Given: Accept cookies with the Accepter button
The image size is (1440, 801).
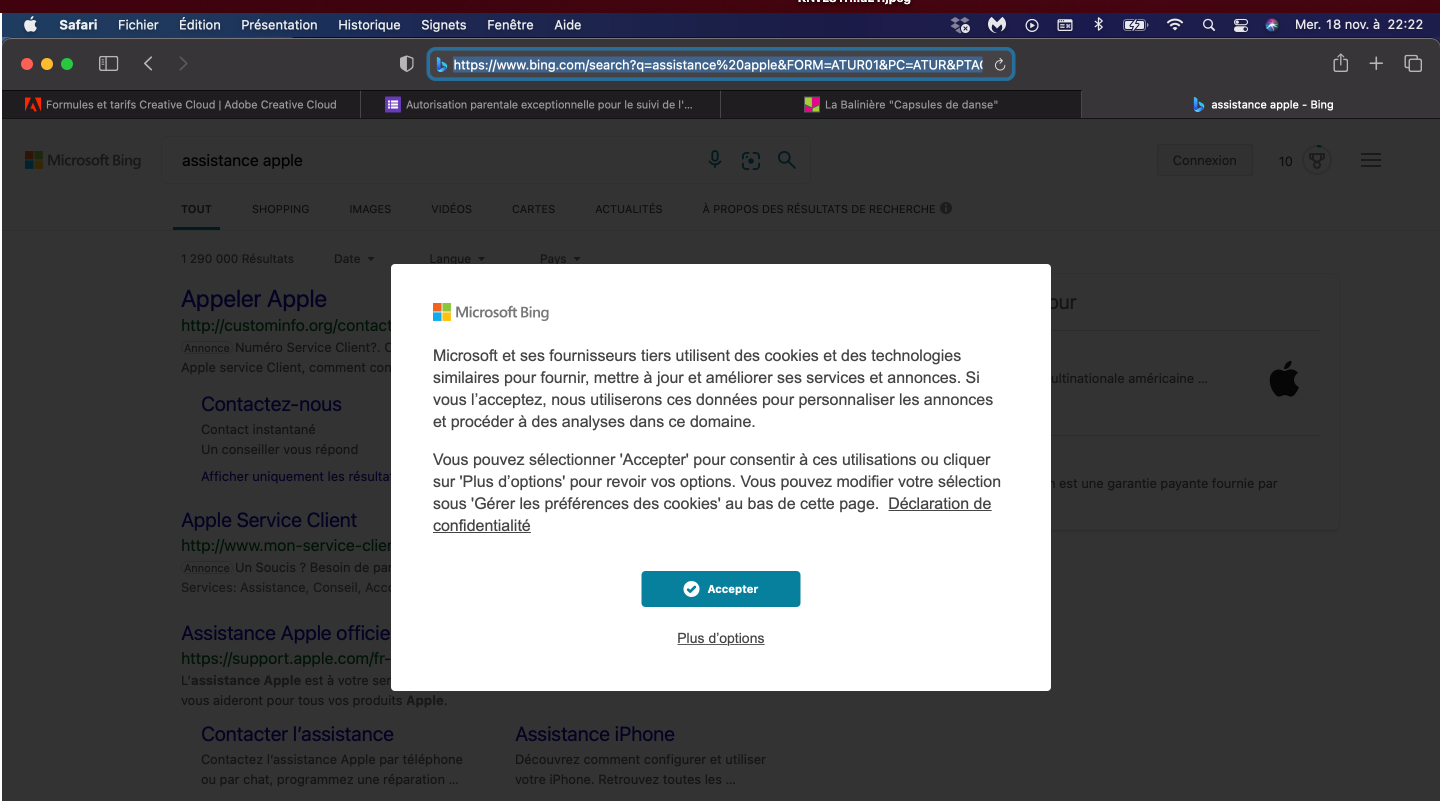Looking at the screenshot, I should (721, 589).
